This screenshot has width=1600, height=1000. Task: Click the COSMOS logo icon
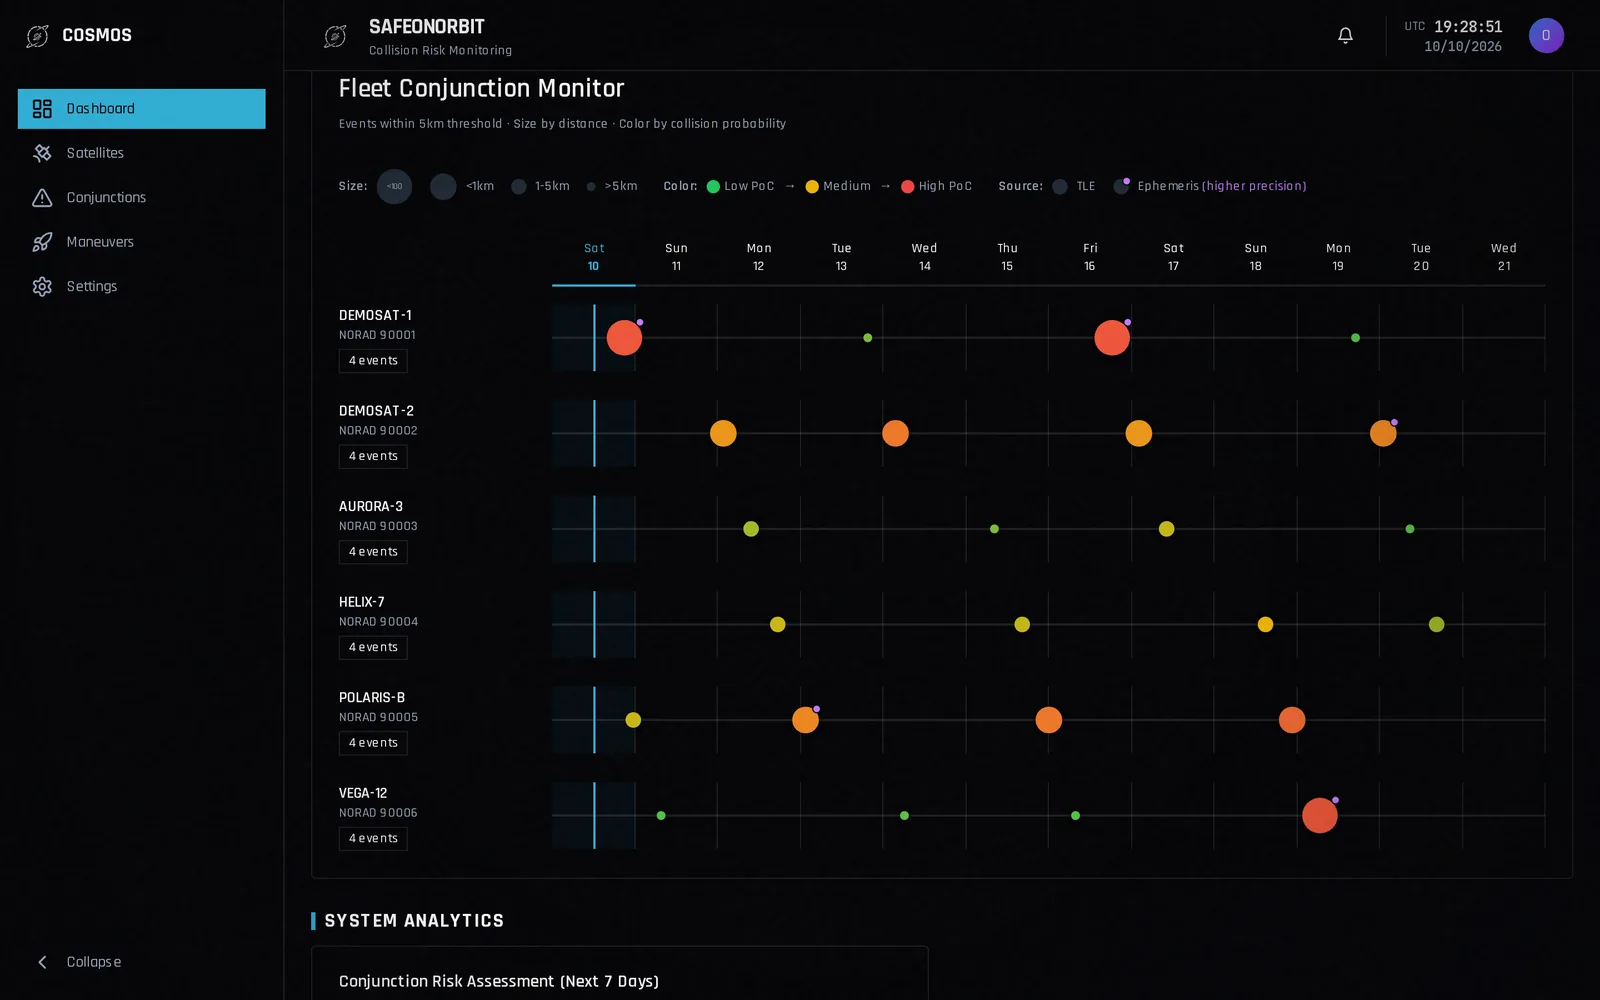(x=37, y=36)
